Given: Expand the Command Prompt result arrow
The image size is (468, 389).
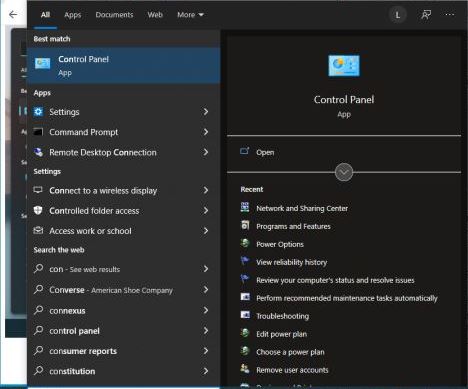Looking at the screenshot, I should 206,132.
